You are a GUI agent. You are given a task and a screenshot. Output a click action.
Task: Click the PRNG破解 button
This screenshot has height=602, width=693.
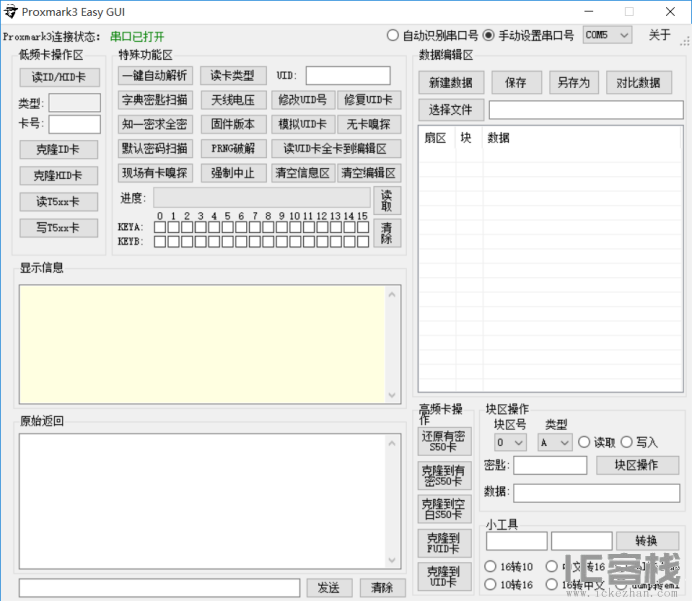tap(233, 149)
